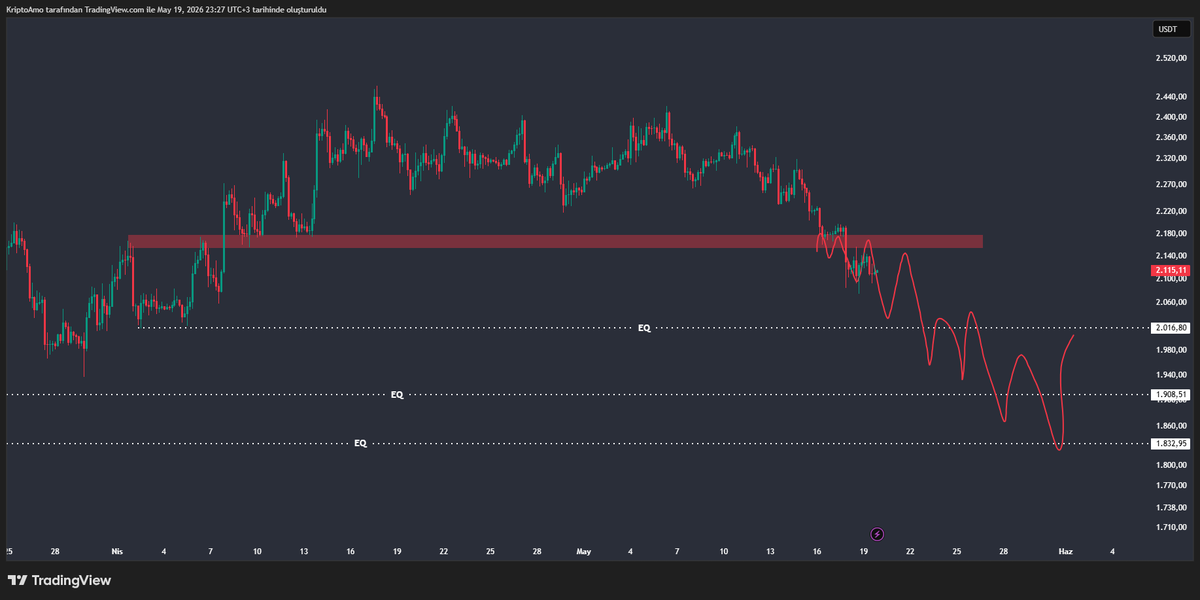Click the 1.980,00 price axis value
The height and width of the screenshot is (600, 1200).
[x=1170, y=349]
